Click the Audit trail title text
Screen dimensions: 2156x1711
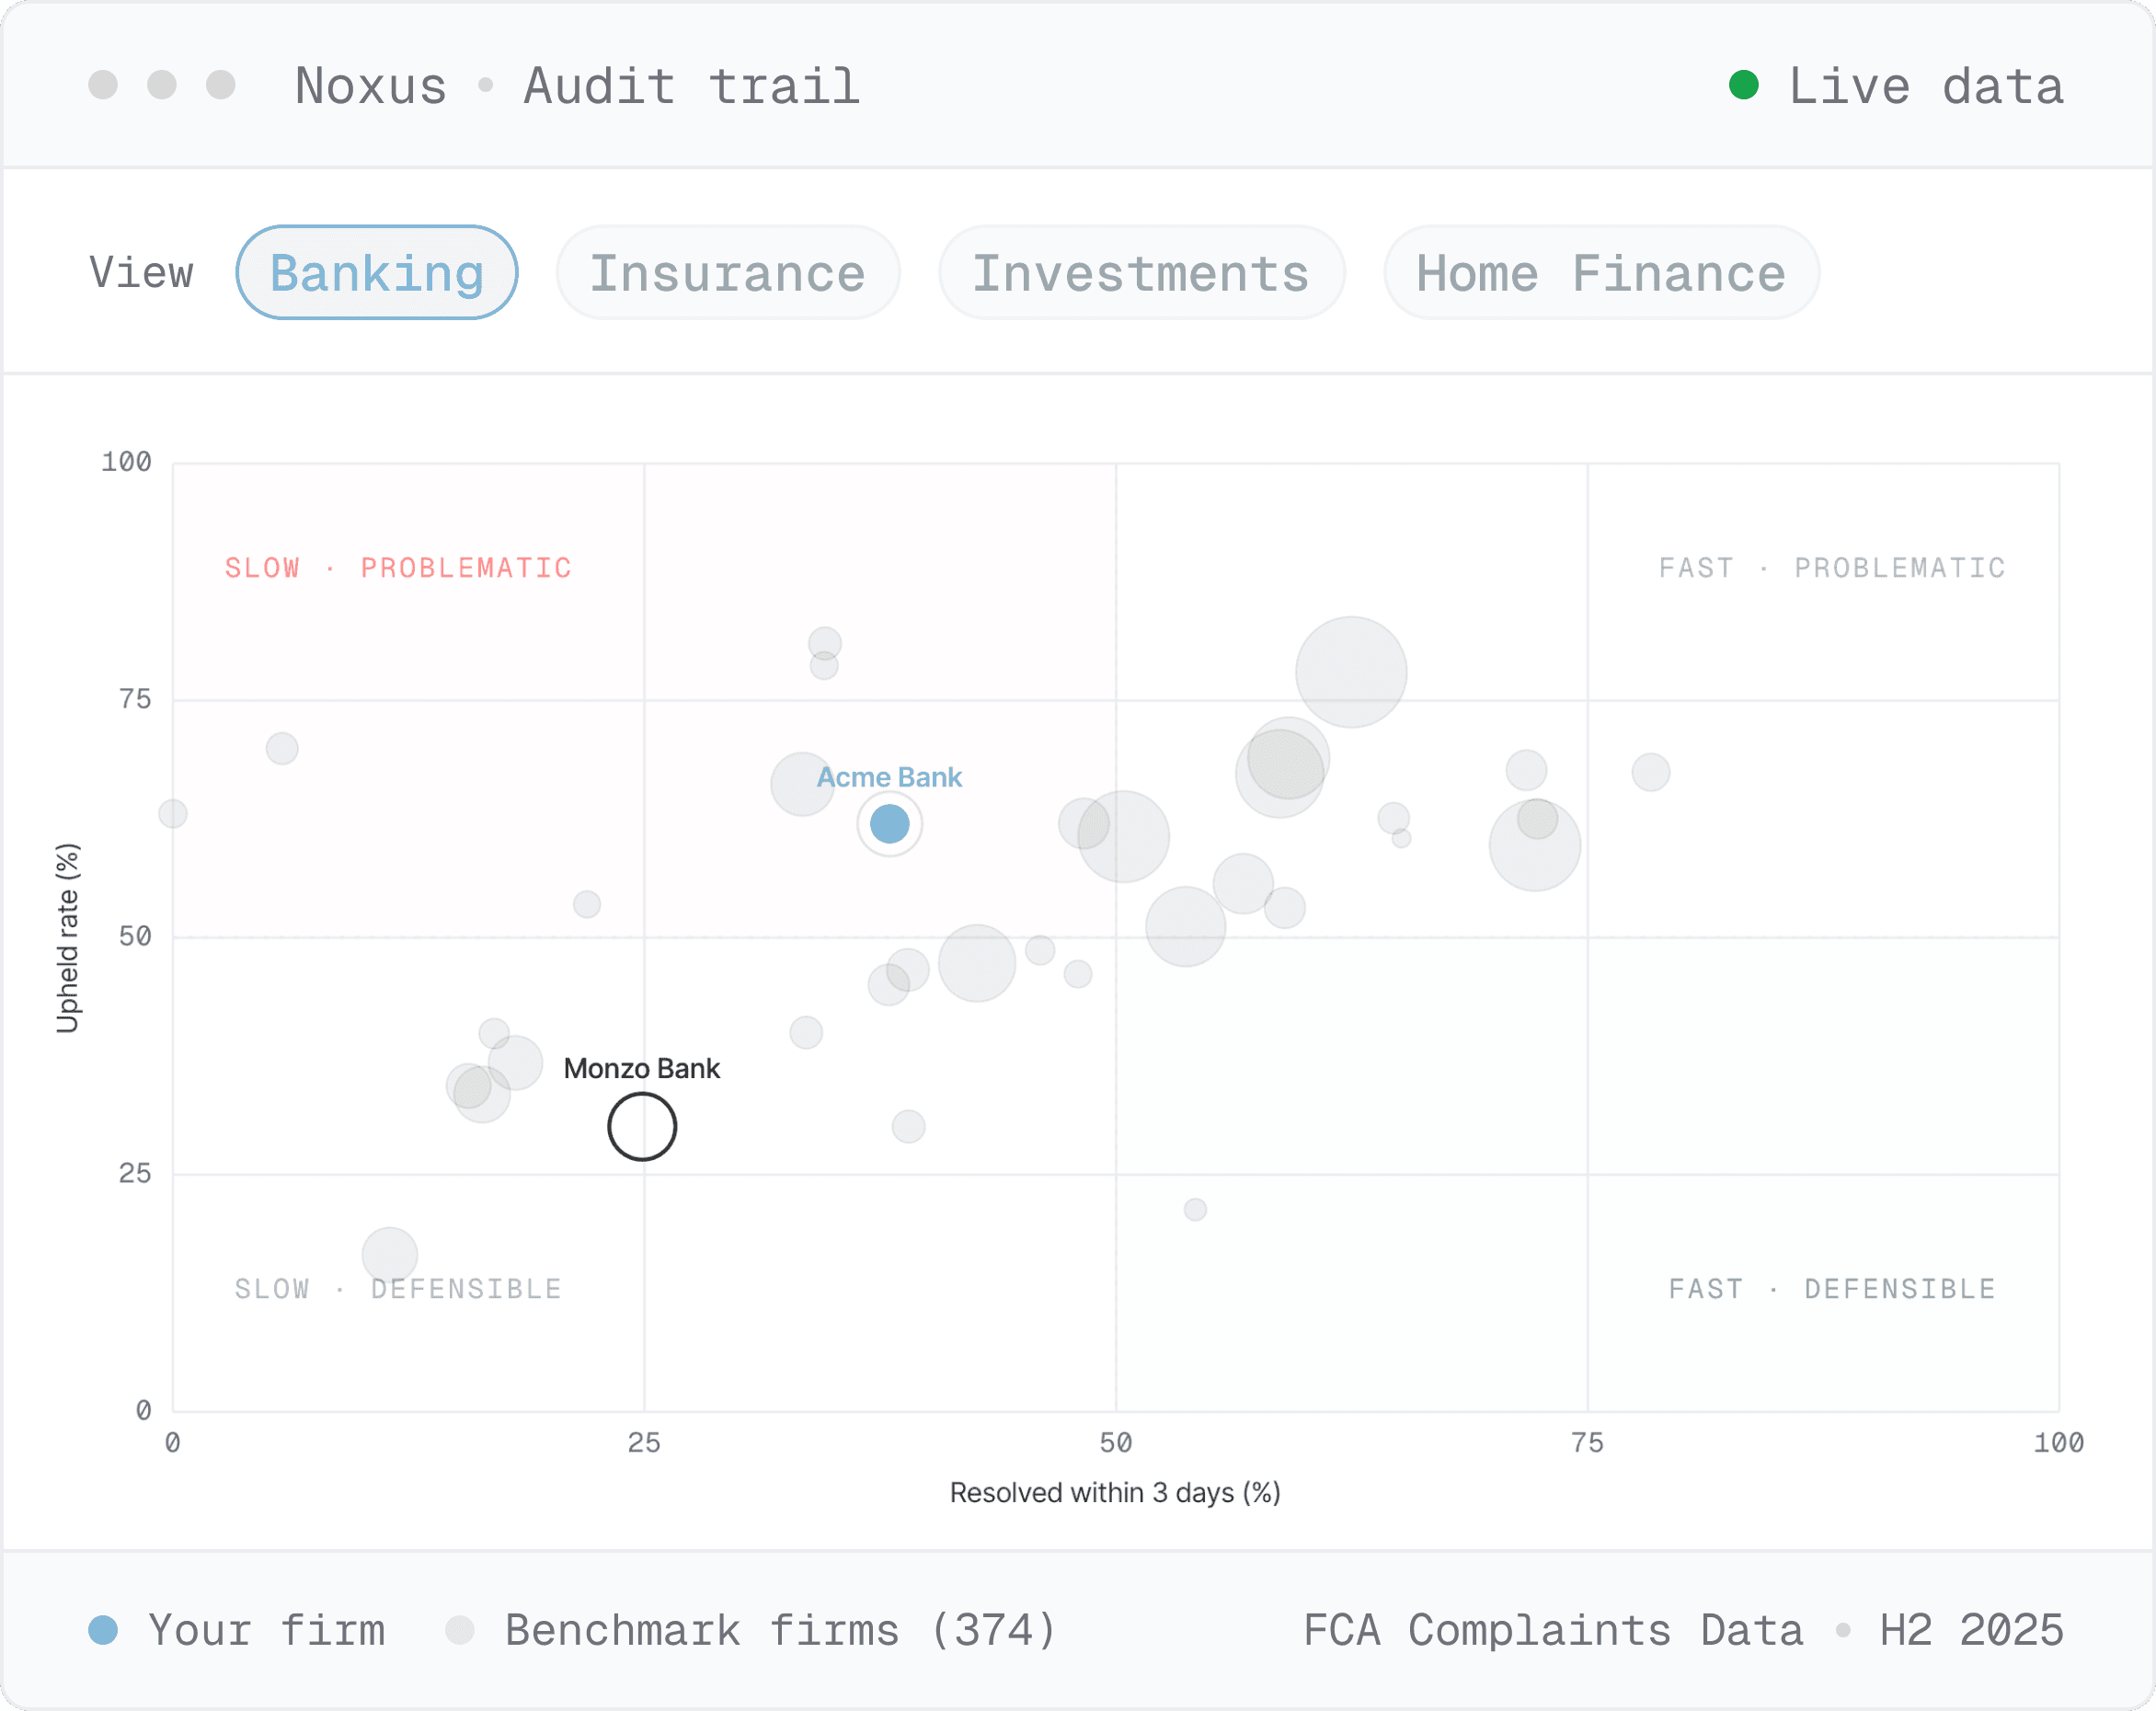(x=692, y=86)
